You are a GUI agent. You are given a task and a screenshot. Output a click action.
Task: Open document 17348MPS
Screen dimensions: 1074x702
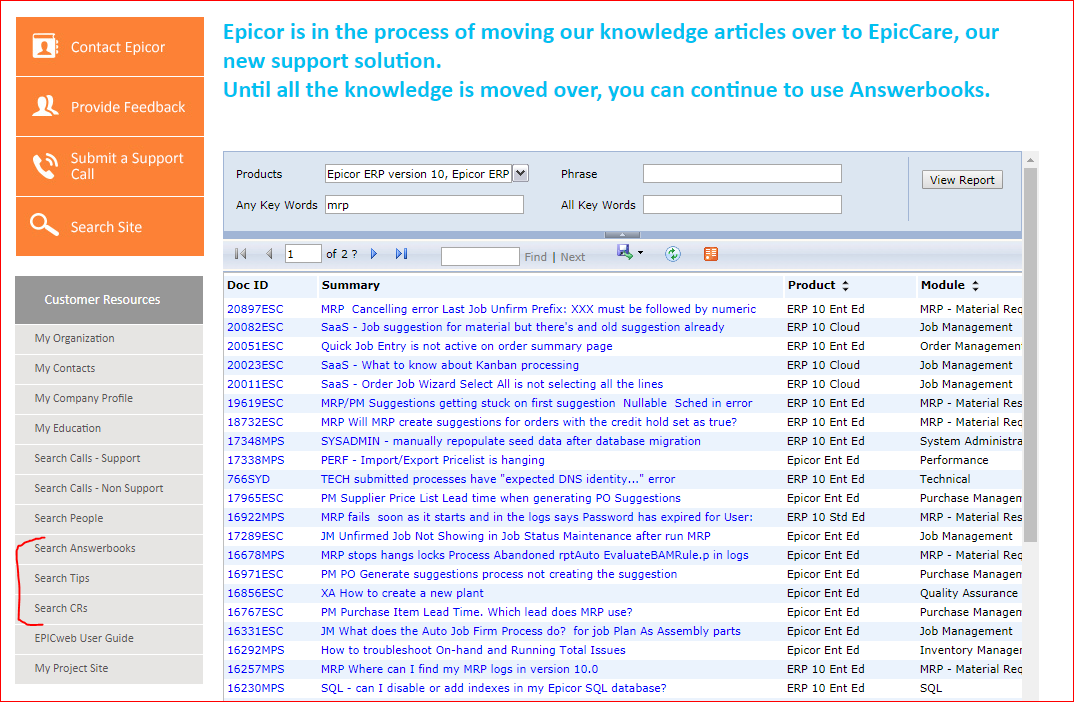tap(255, 441)
